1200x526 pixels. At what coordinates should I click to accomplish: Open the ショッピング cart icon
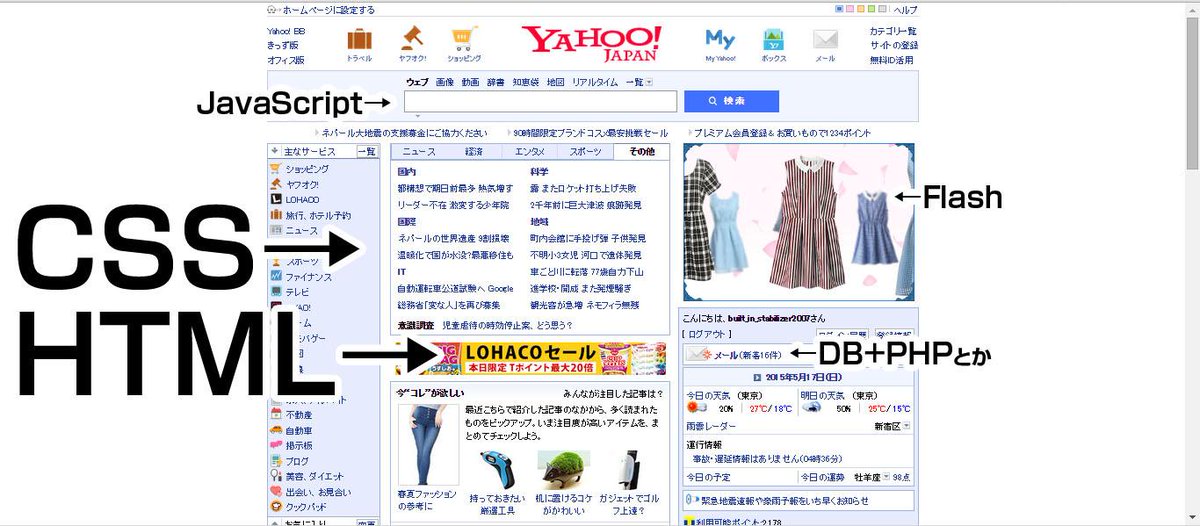pos(463,39)
